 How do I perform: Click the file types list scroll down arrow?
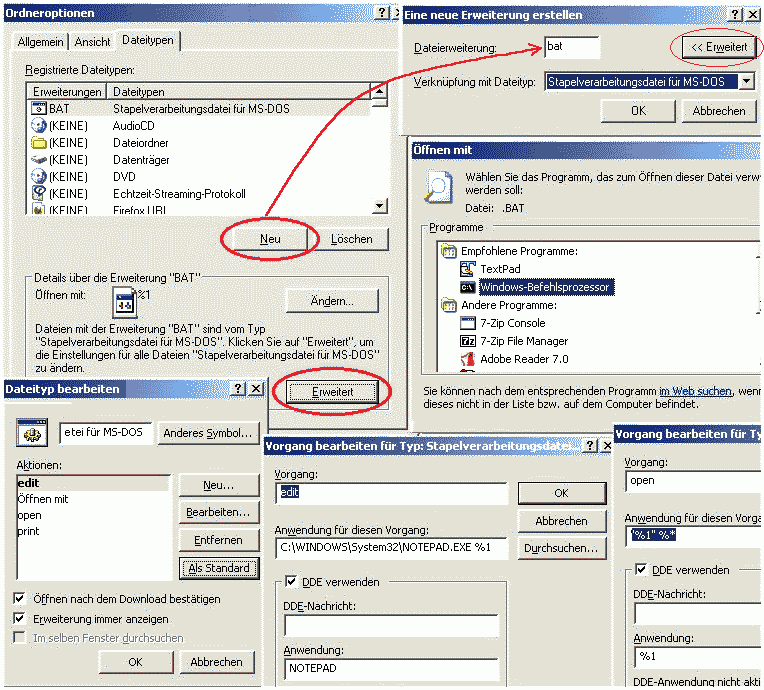(379, 206)
